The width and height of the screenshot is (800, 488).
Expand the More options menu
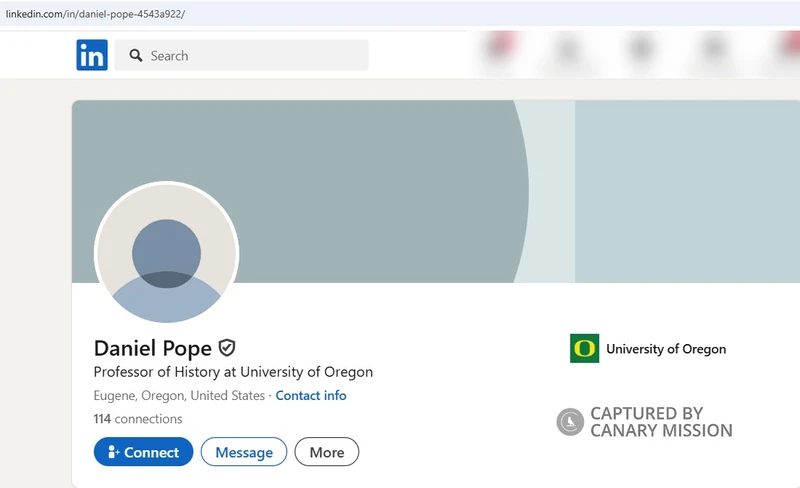coord(327,452)
